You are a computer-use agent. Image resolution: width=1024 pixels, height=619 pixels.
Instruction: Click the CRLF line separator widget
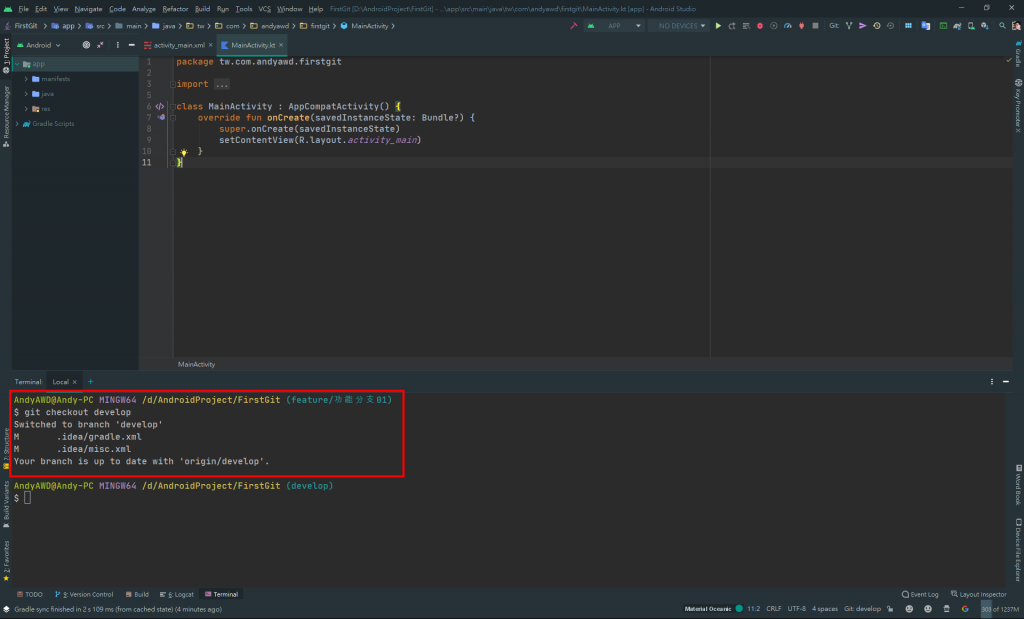[774, 609]
